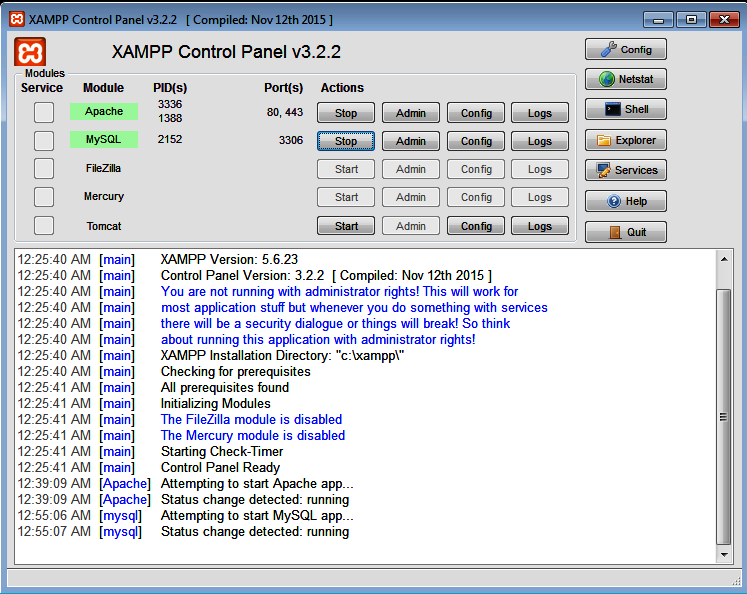Stop the Apache module
The width and height of the screenshot is (747, 594).
point(346,113)
